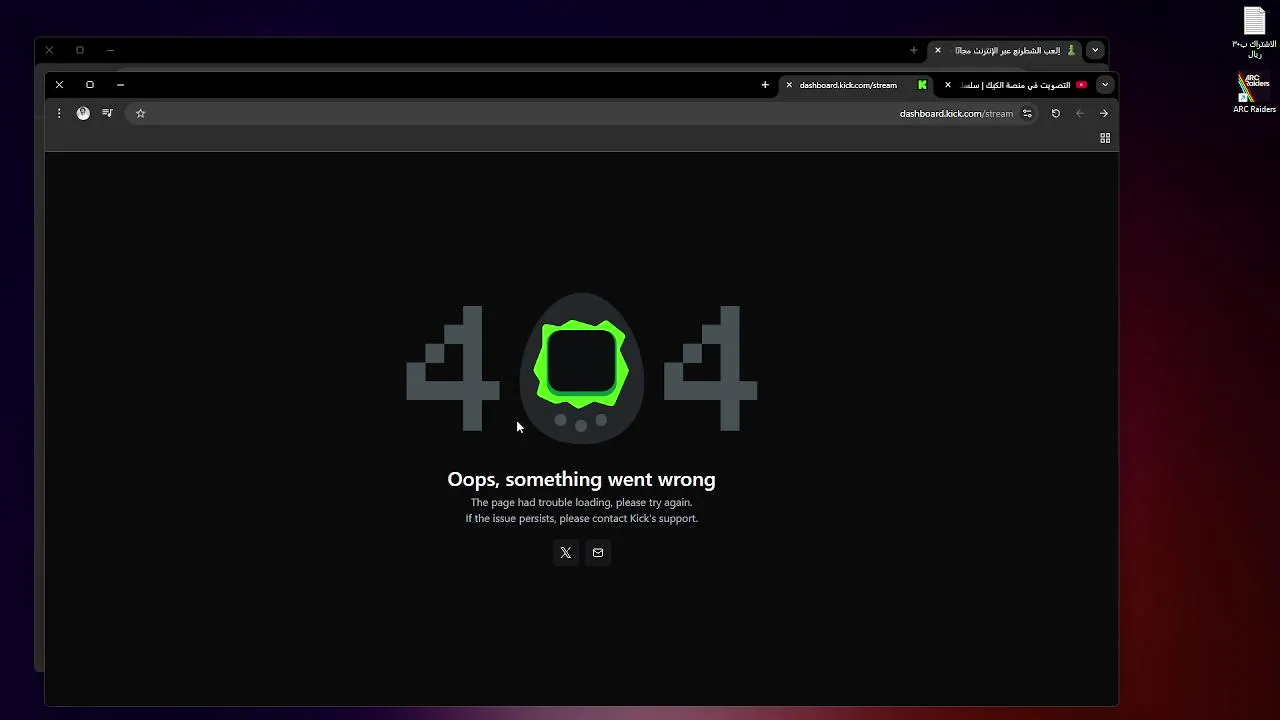Close the background browser window
This screenshot has height=720, width=1280.
pos(49,50)
